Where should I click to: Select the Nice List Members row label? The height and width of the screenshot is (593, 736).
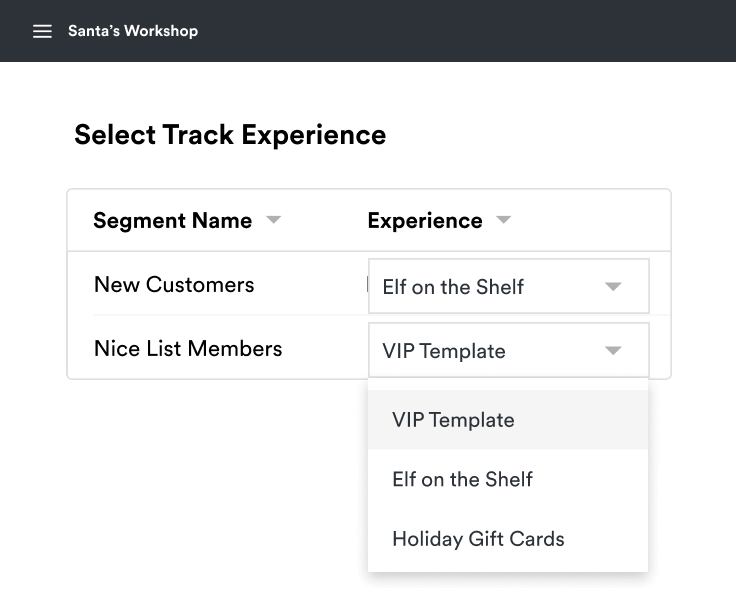coord(188,349)
